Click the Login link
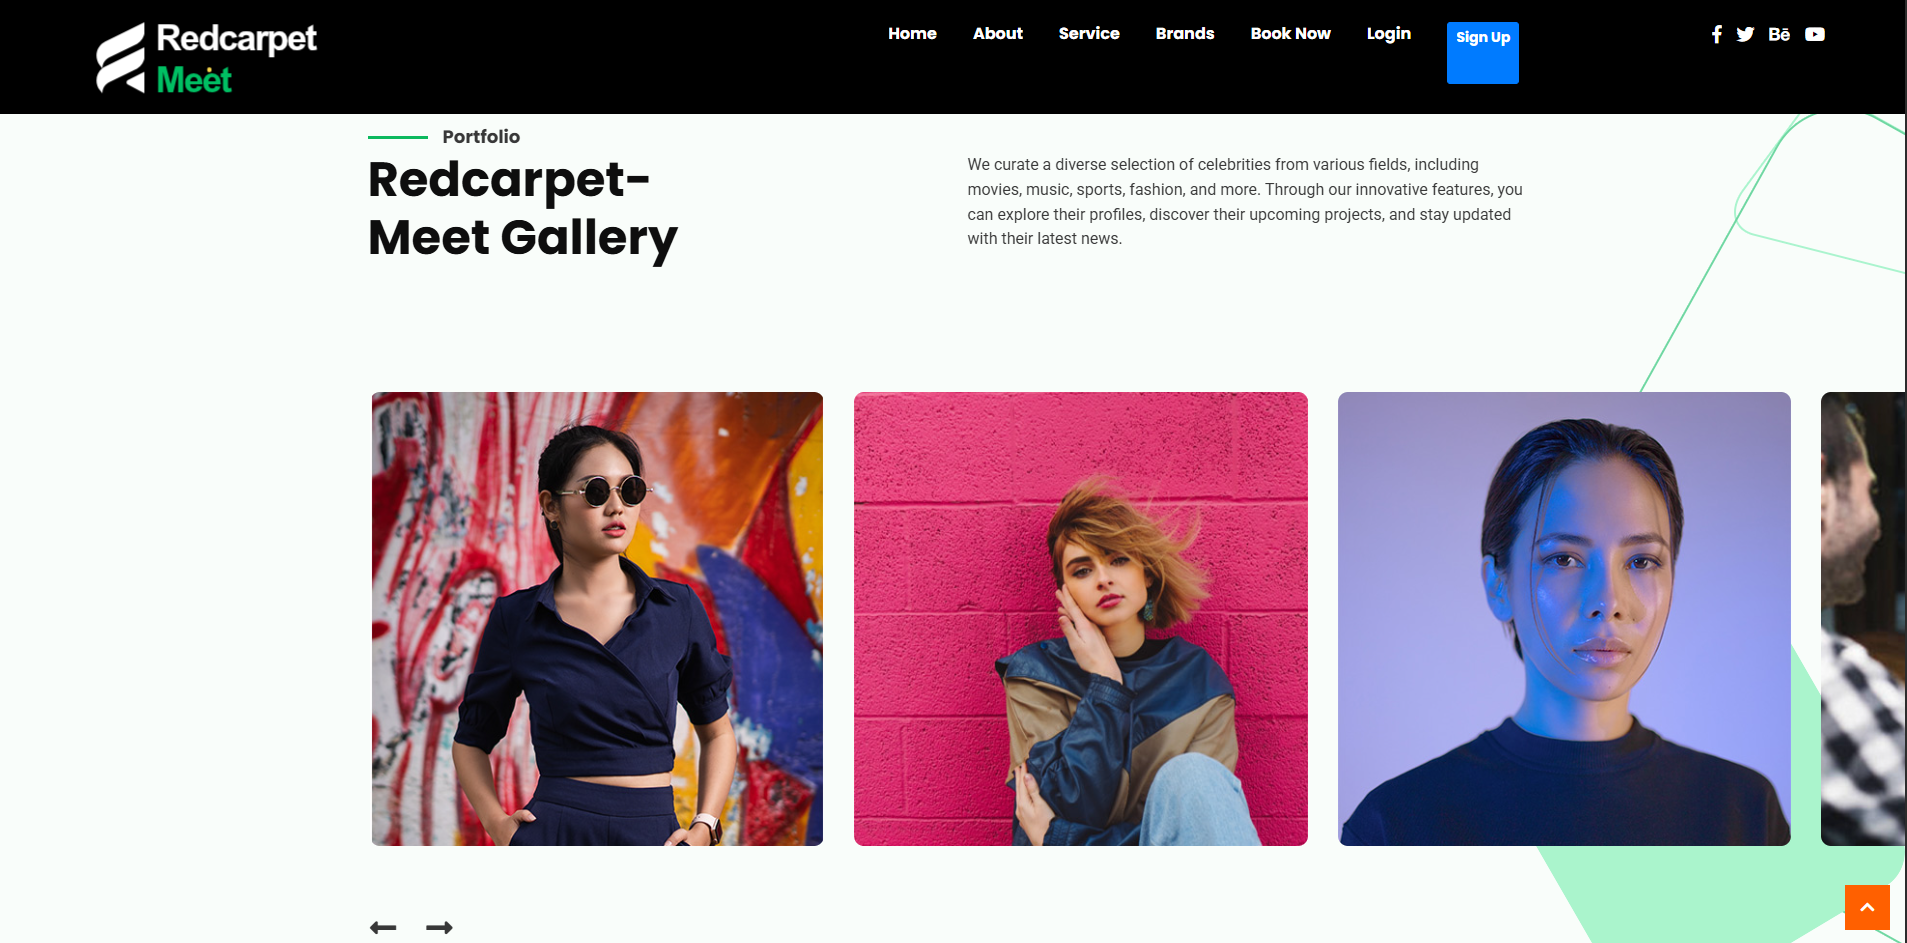Viewport: 1907px width, 943px height. click(x=1389, y=33)
